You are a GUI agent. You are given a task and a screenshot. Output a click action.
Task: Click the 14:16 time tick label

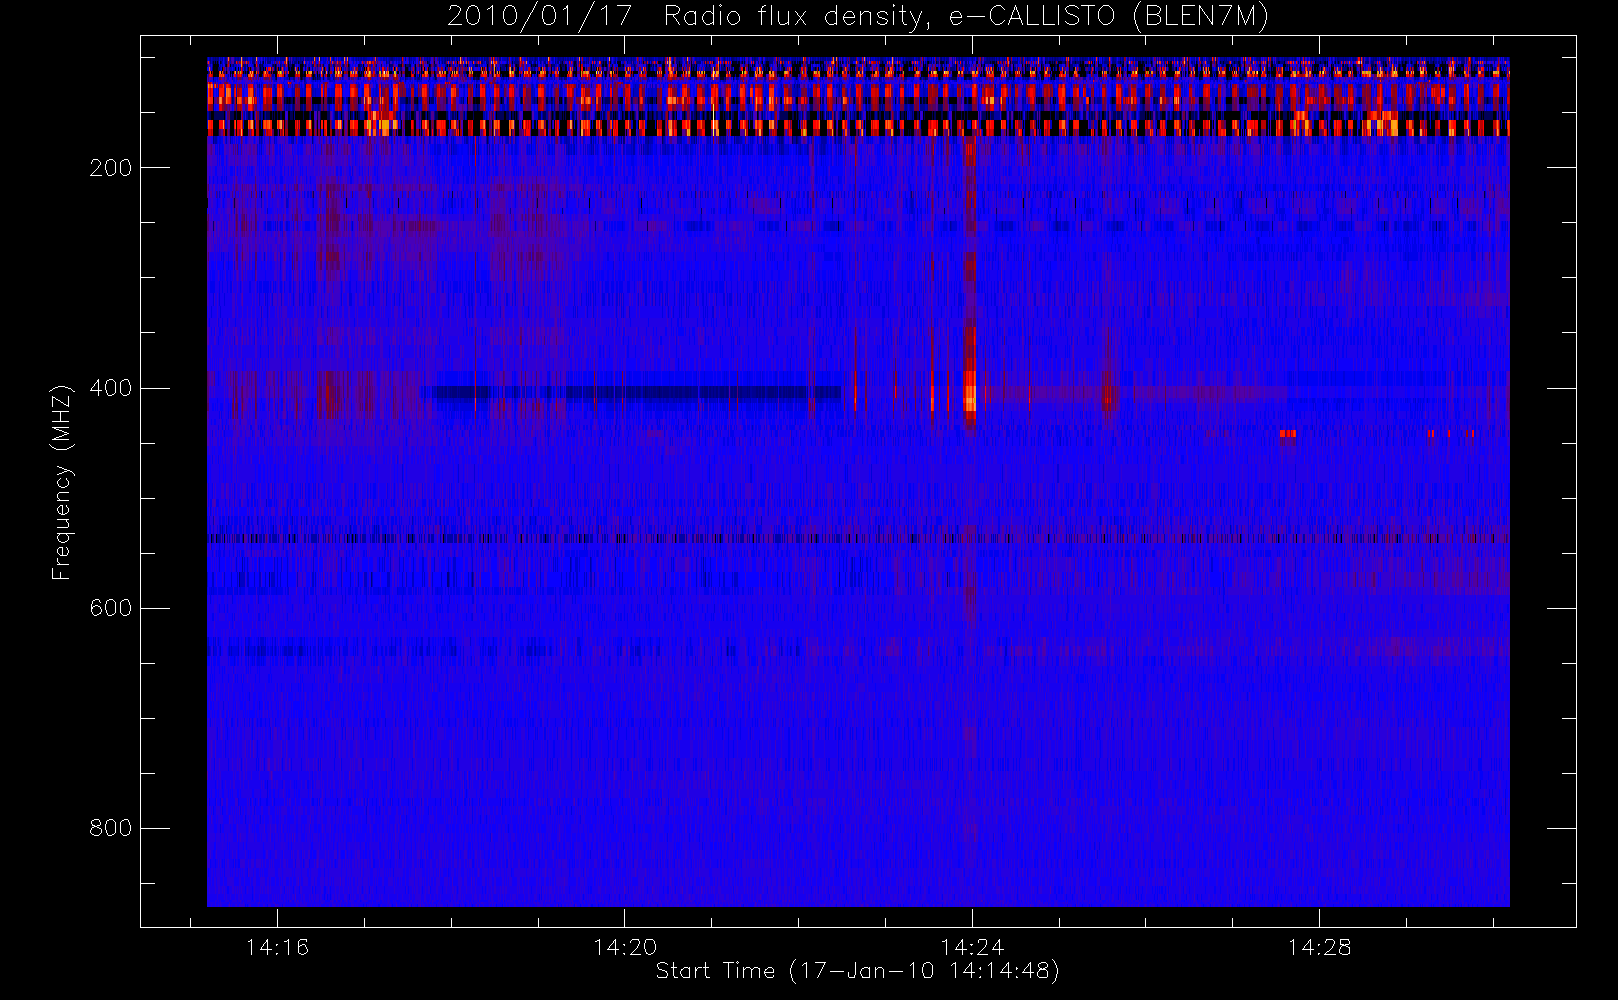277,947
